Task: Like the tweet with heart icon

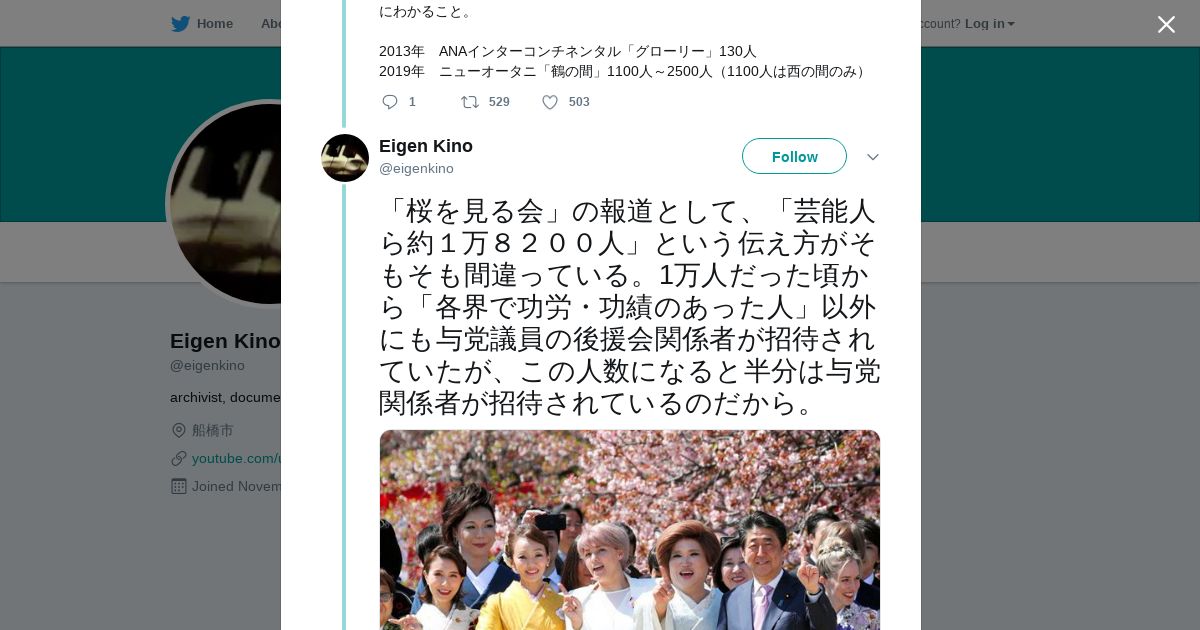Action: [550, 102]
